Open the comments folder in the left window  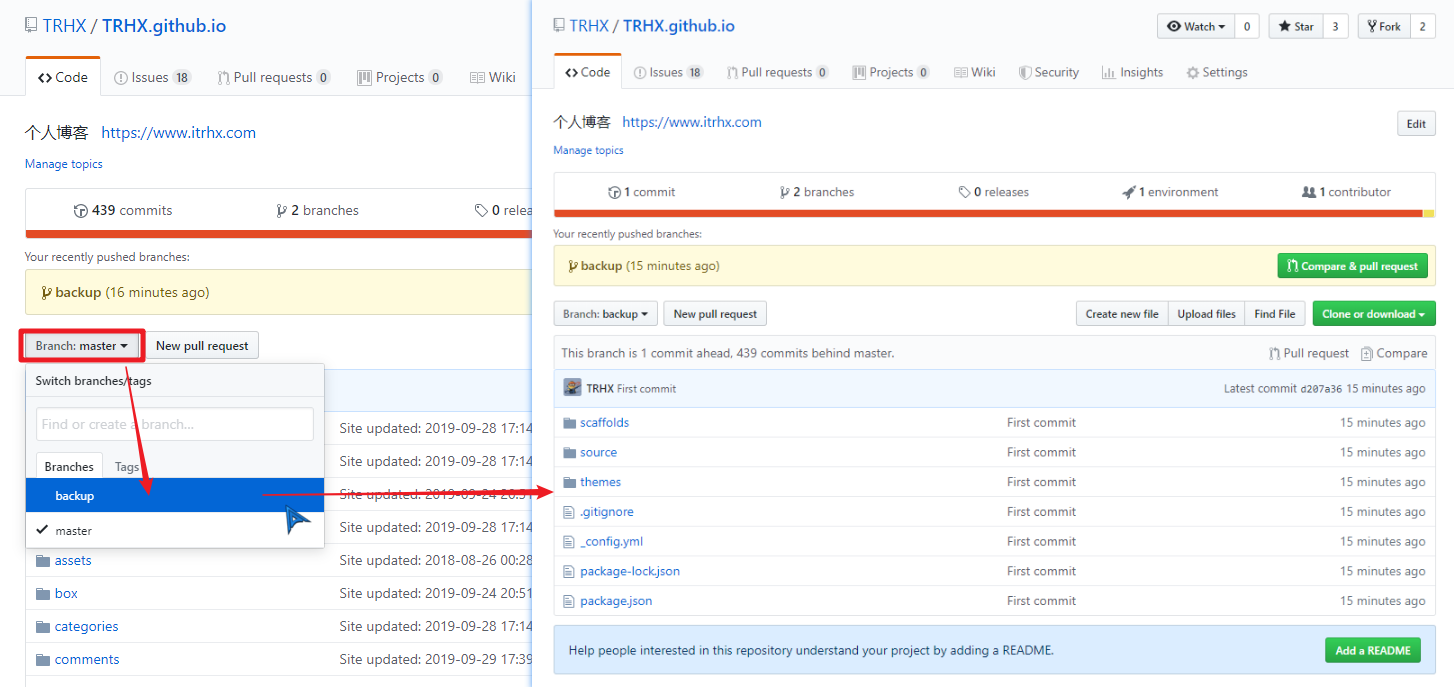[x=87, y=660]
